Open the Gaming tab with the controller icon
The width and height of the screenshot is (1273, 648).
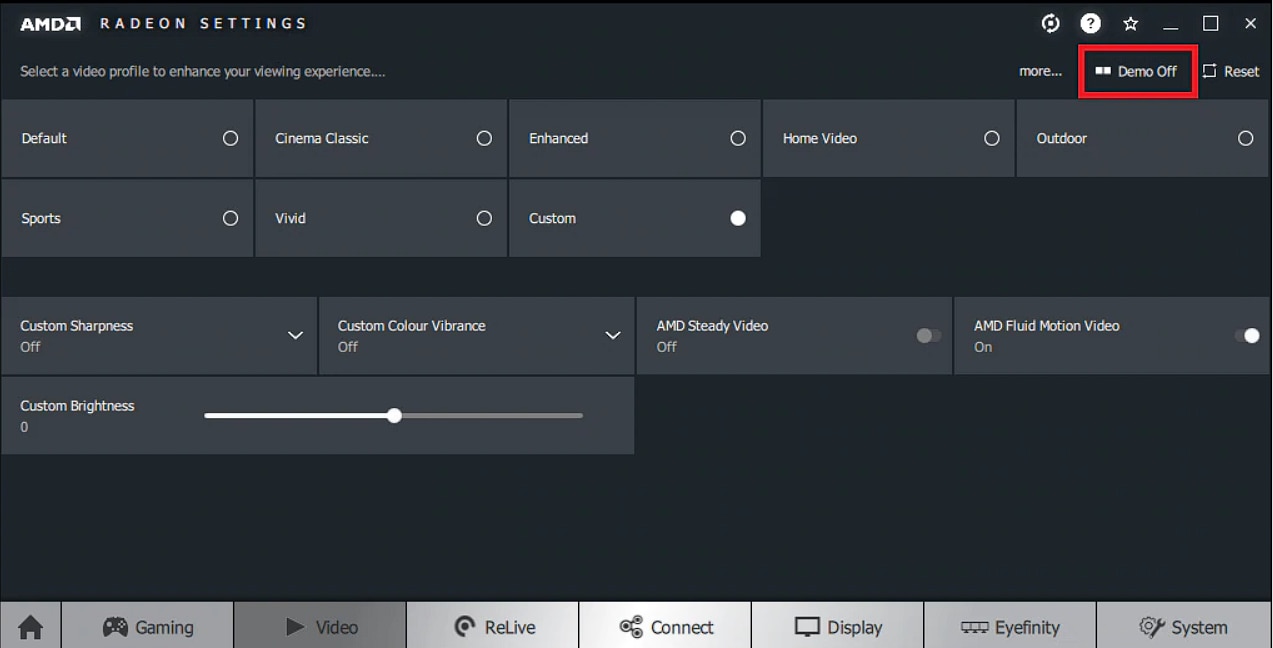click(x=148, y=626)
